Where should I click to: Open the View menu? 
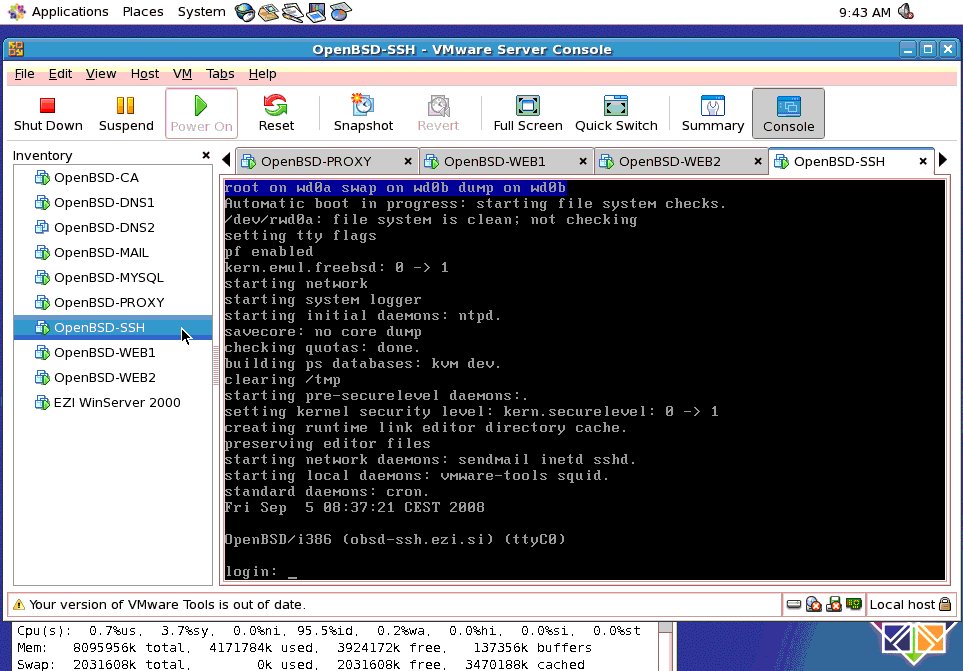101,74
